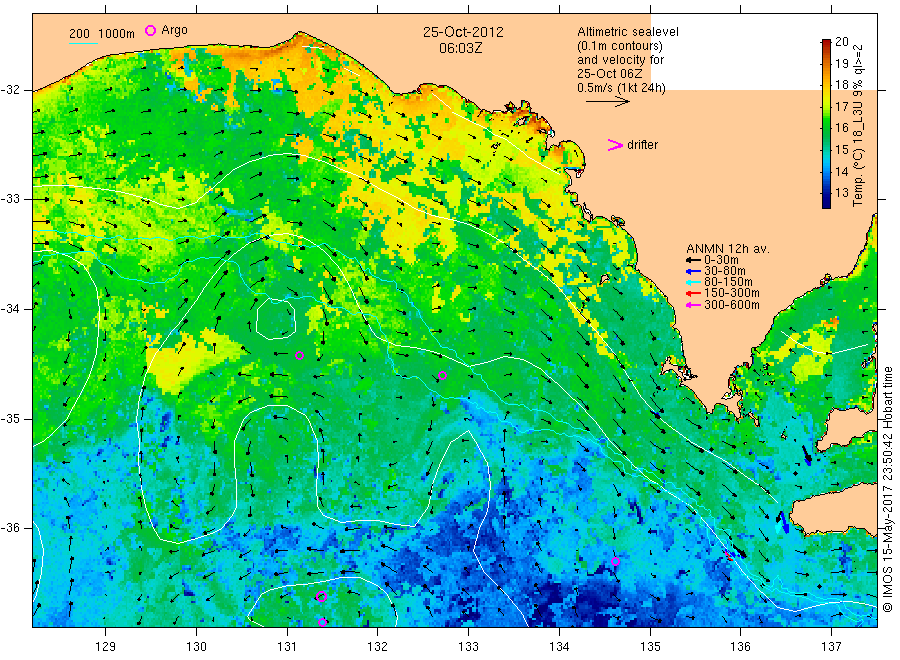Screen dimensions: 900x660
Task: Click the longitude label 131
Action: [x=287, y=646]
